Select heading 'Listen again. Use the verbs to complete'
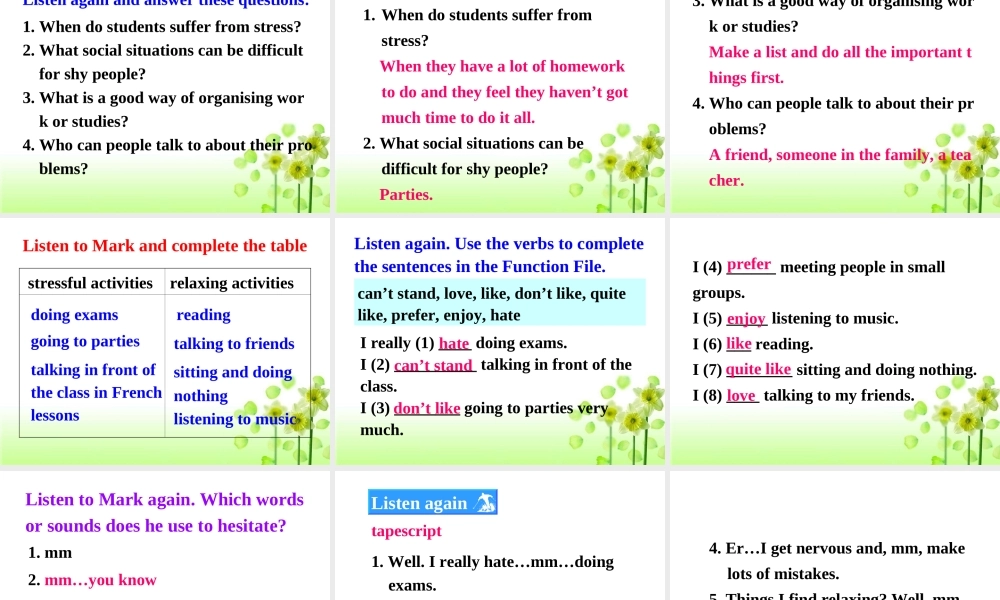The image size is (1000, 600). click(x=499, y=244)
